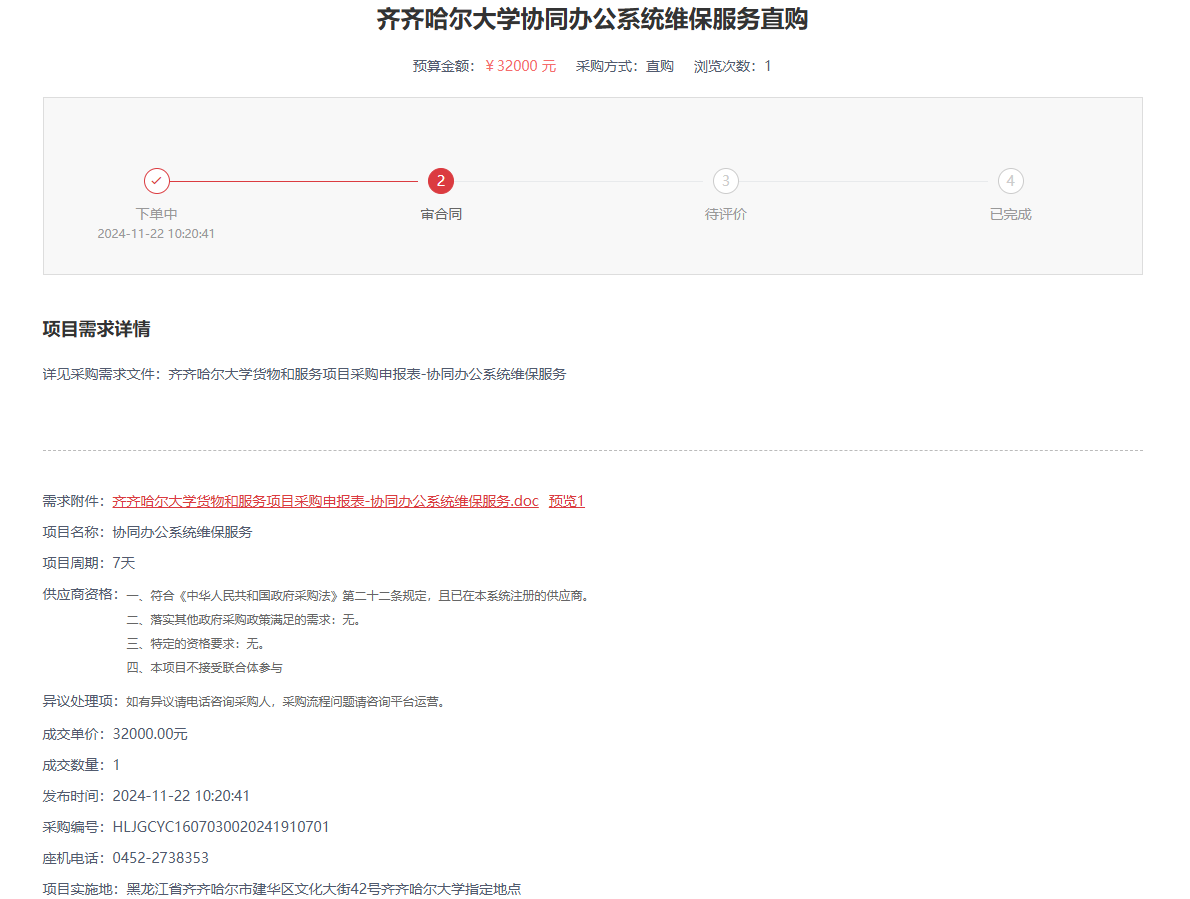The width and height of the screenshot is (1190, 899).
Task: Click the 项目实施地 address text
Action: click(x=323, y=889)
